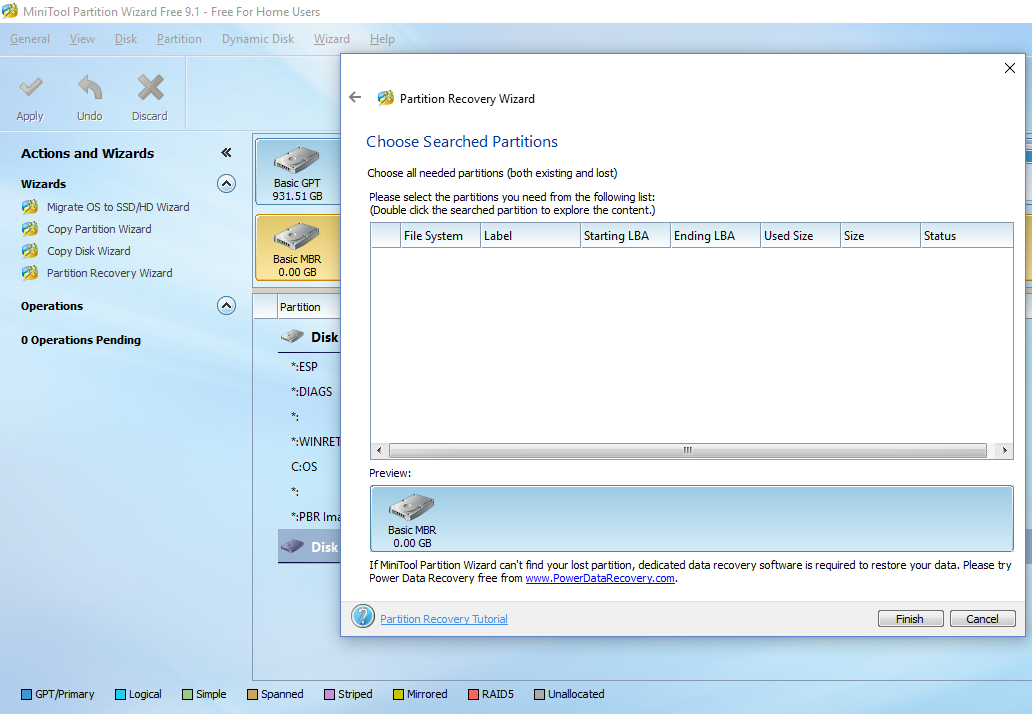1032x714 pixels.
Task: Open the www.PowerDataRecovery.com link
Action: [x=600, y=578]
